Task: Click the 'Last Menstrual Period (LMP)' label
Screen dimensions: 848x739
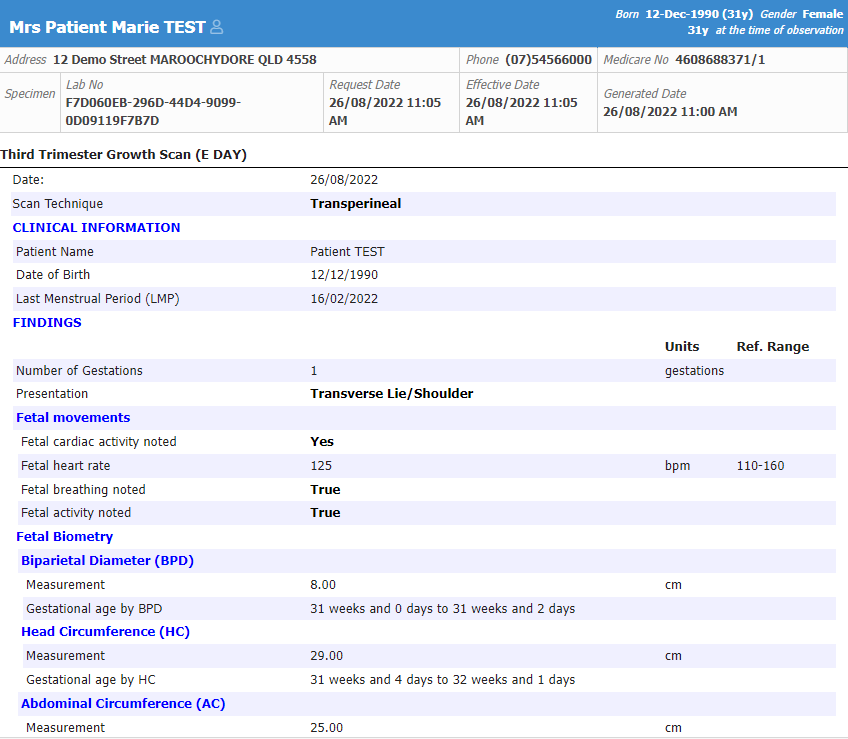Action: (97, 299)
